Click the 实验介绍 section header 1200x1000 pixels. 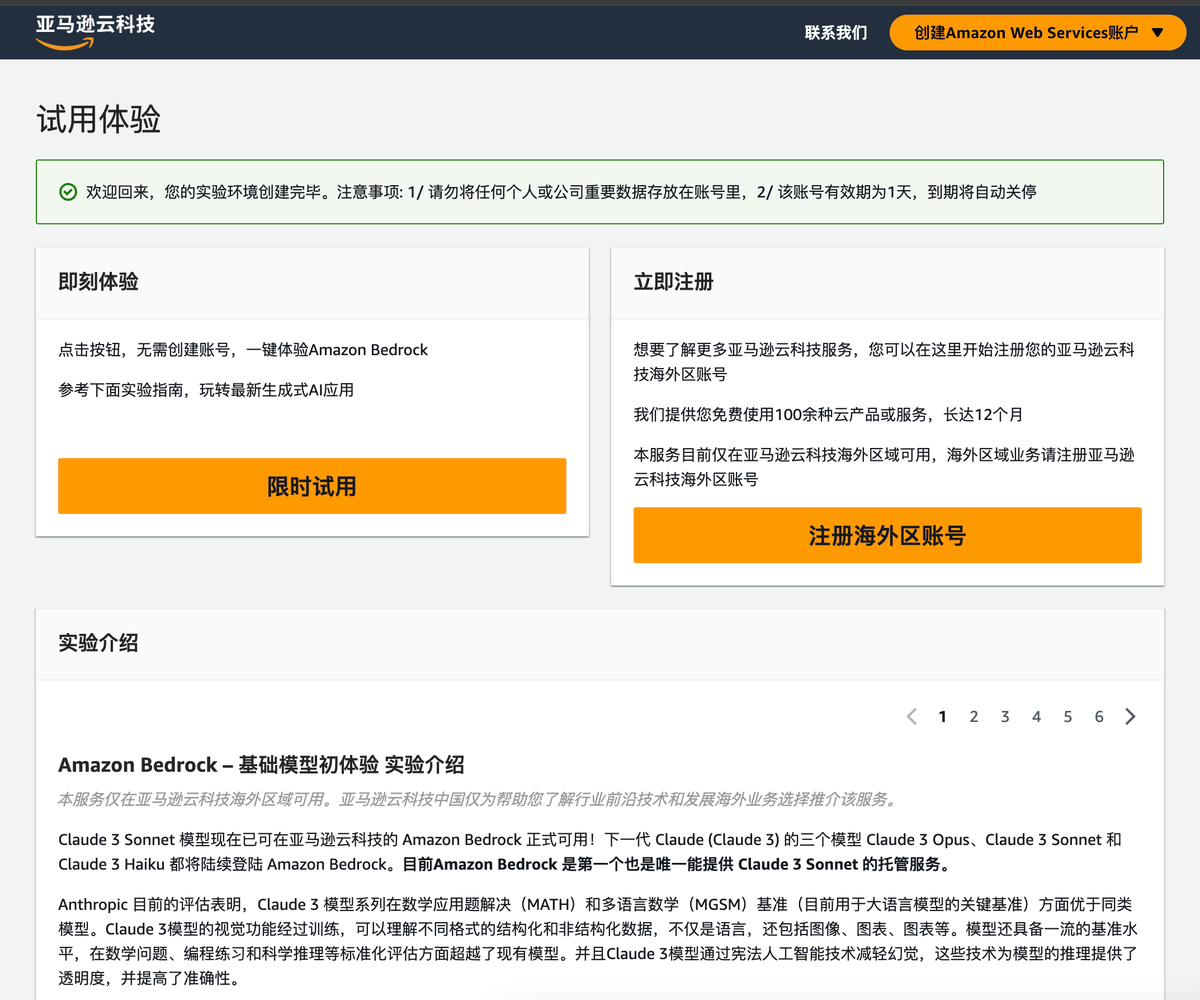click(x=600, y=644)
